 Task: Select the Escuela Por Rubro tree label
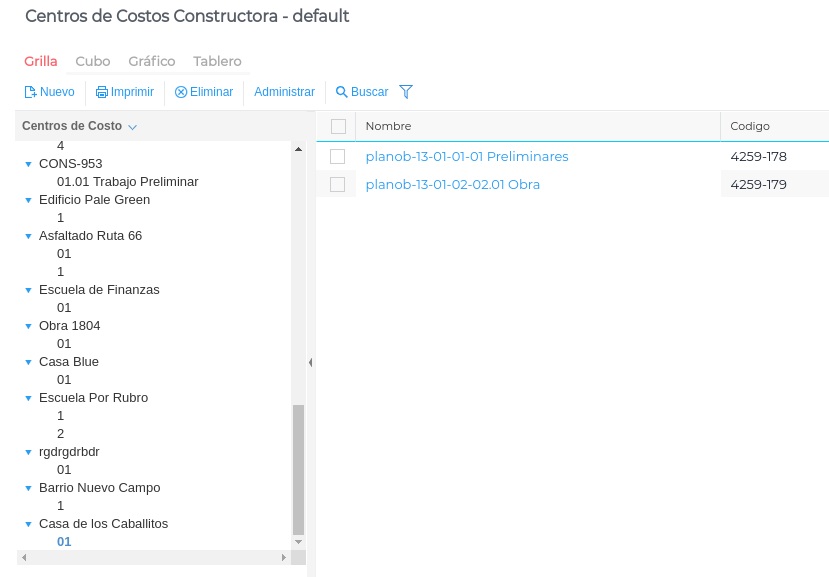(x=94, y=398)
